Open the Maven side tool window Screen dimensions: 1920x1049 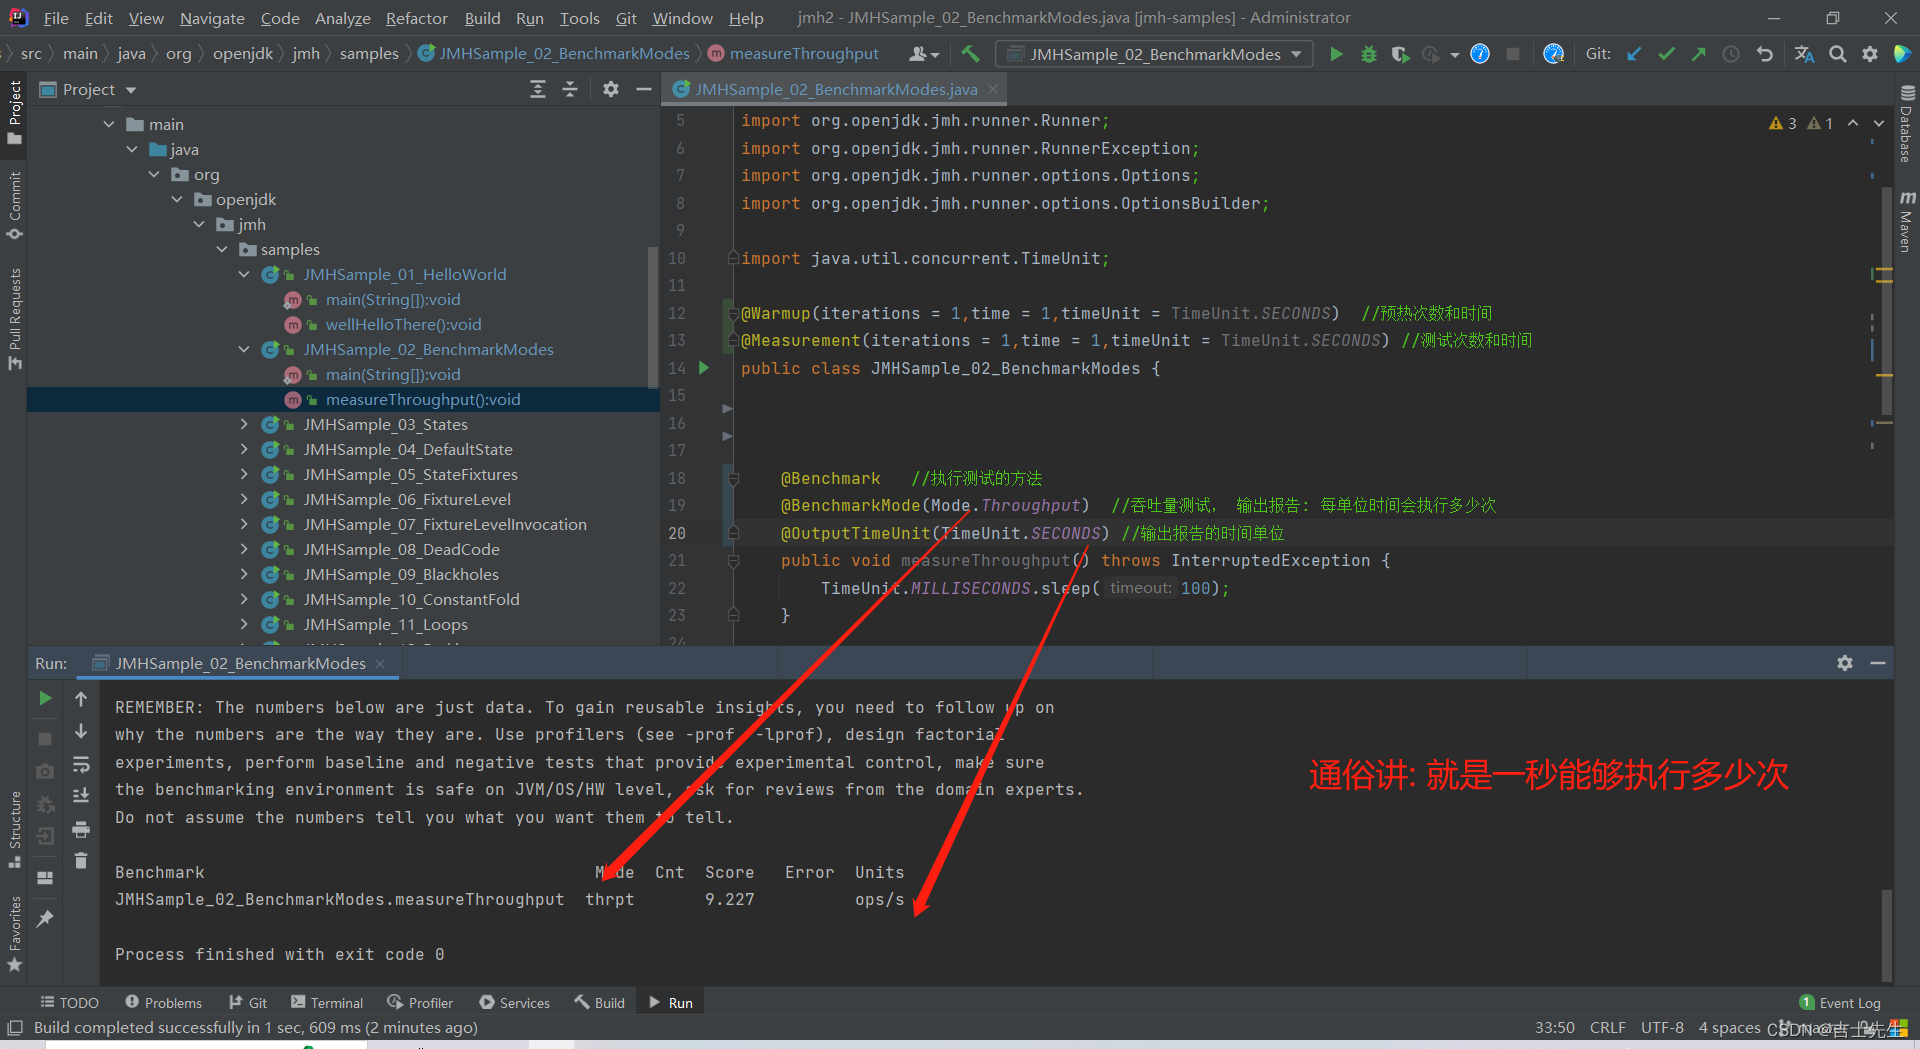pos(1906,220)
